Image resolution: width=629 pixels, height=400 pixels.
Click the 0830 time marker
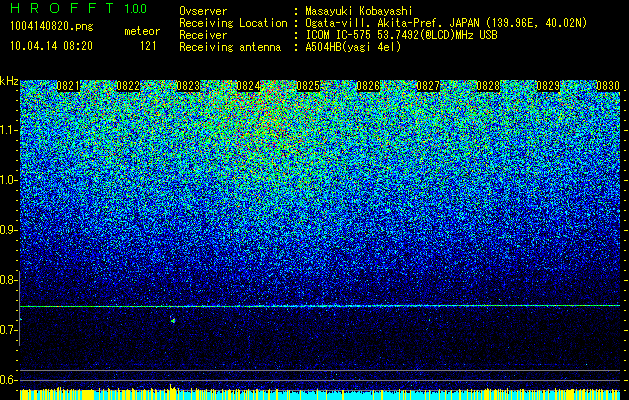point(608,86)
